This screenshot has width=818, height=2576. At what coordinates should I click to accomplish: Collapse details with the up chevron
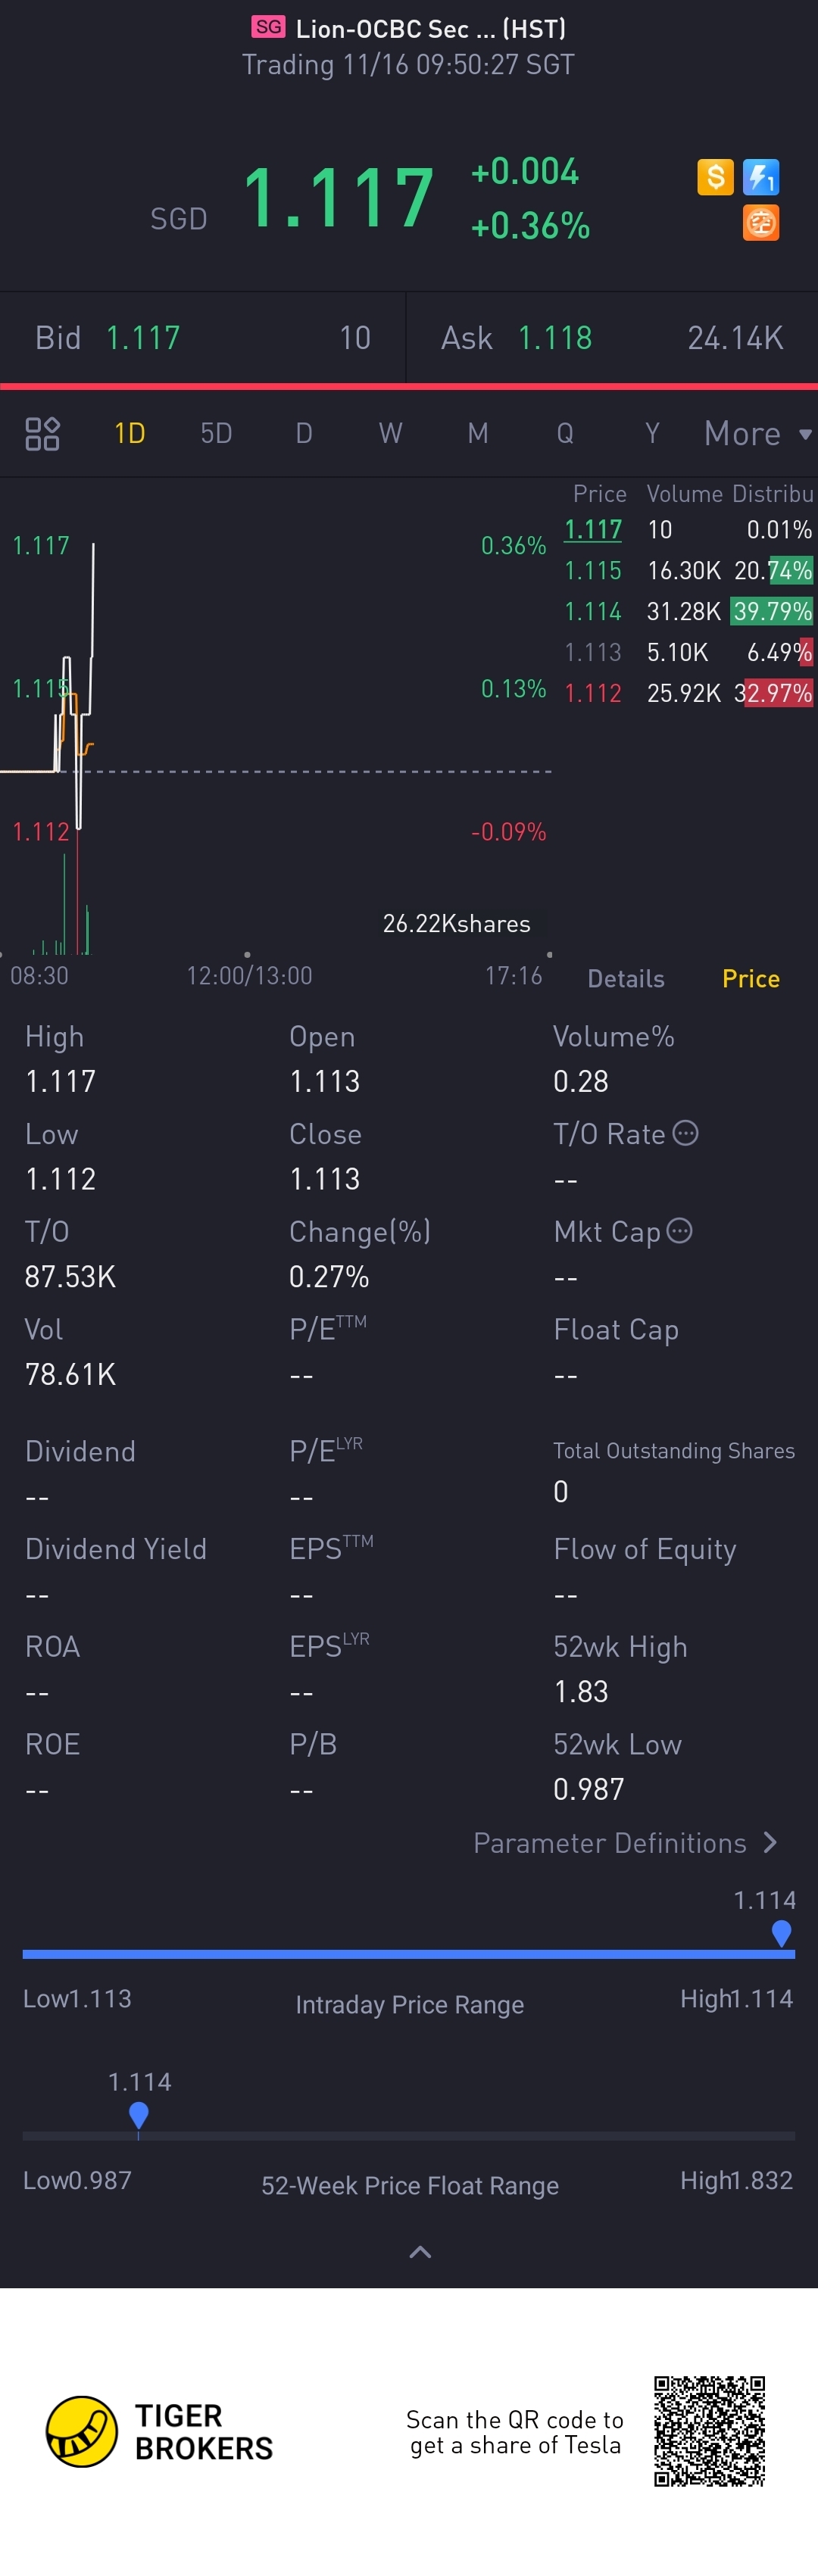421,2252
